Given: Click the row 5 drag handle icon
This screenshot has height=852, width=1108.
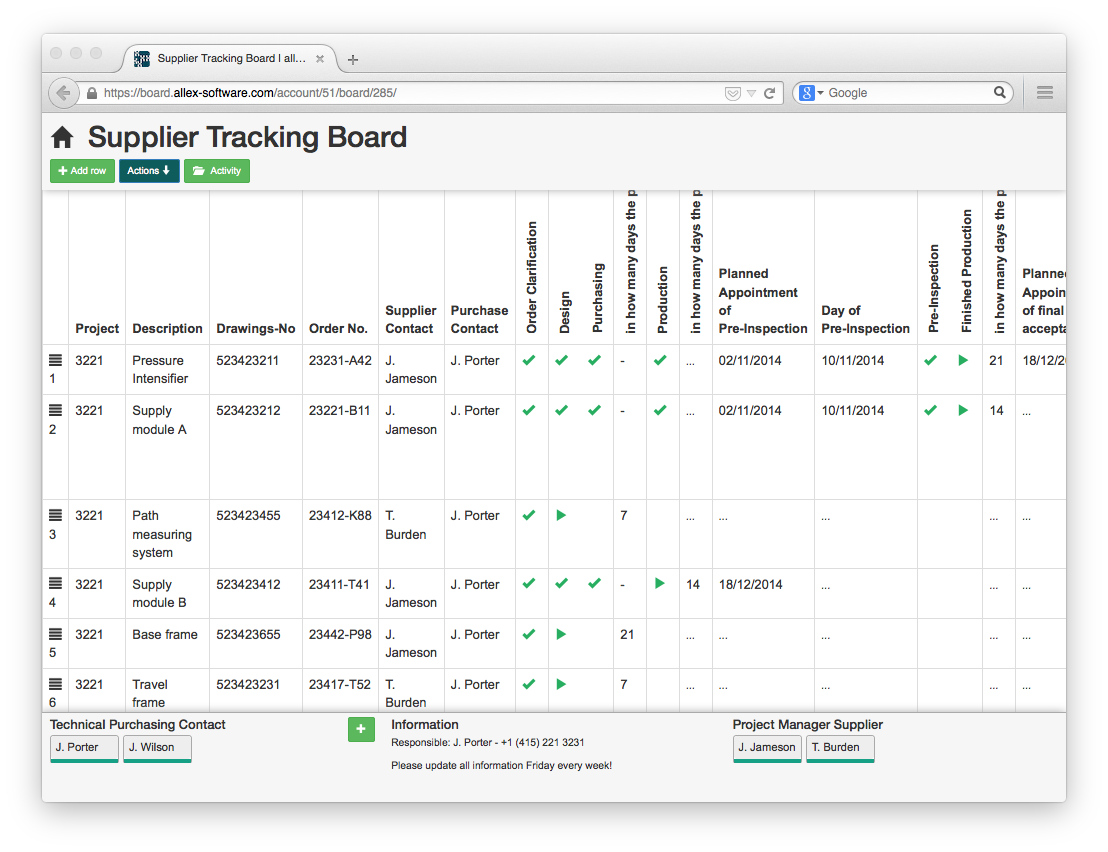Looking at the screenshot, I should click(x=55, y=634).
